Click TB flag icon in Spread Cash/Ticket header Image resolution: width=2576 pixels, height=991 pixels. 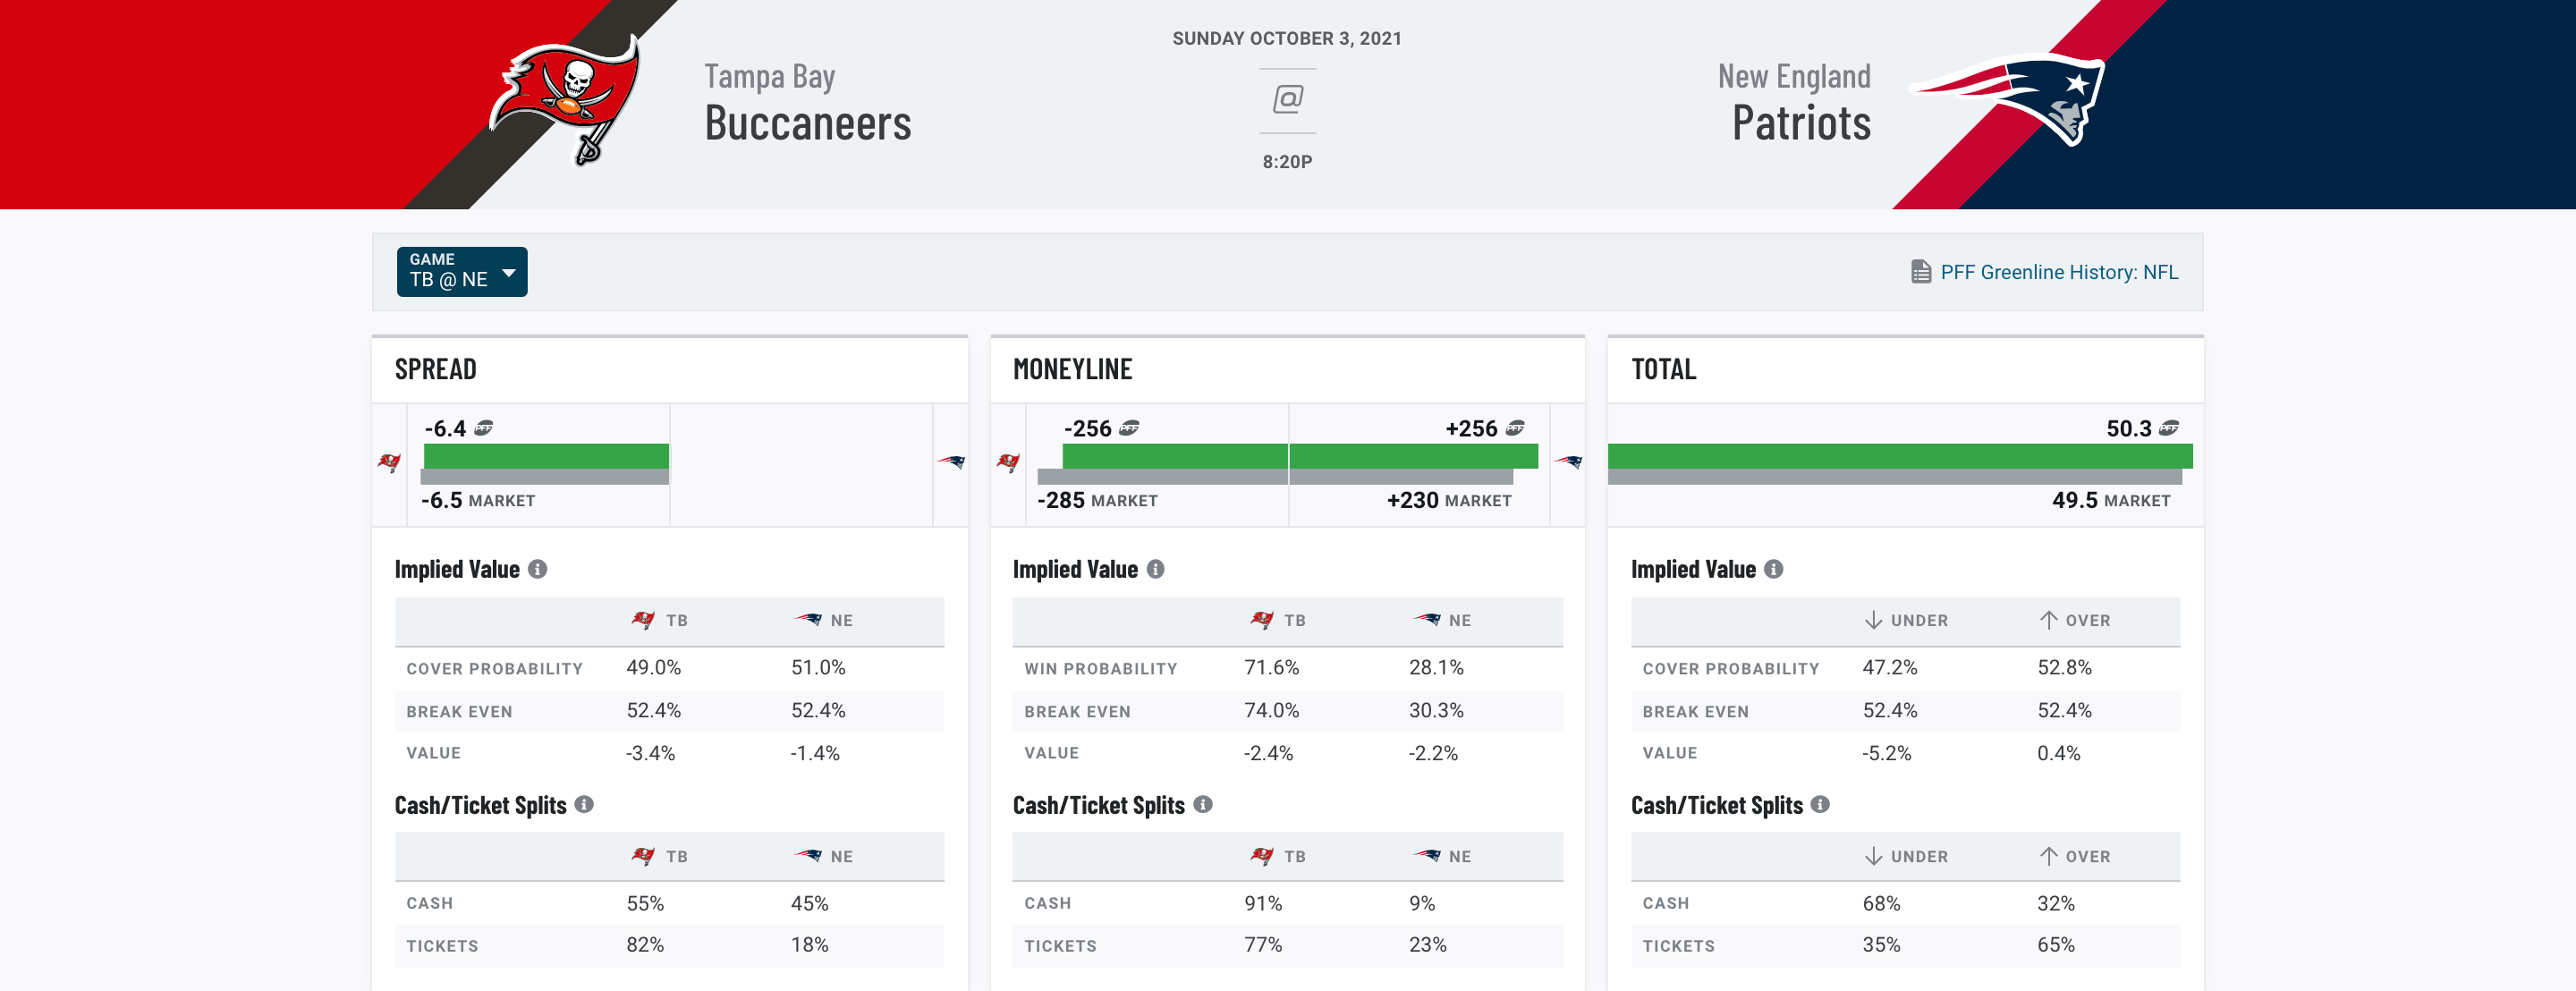coord(643,856)
